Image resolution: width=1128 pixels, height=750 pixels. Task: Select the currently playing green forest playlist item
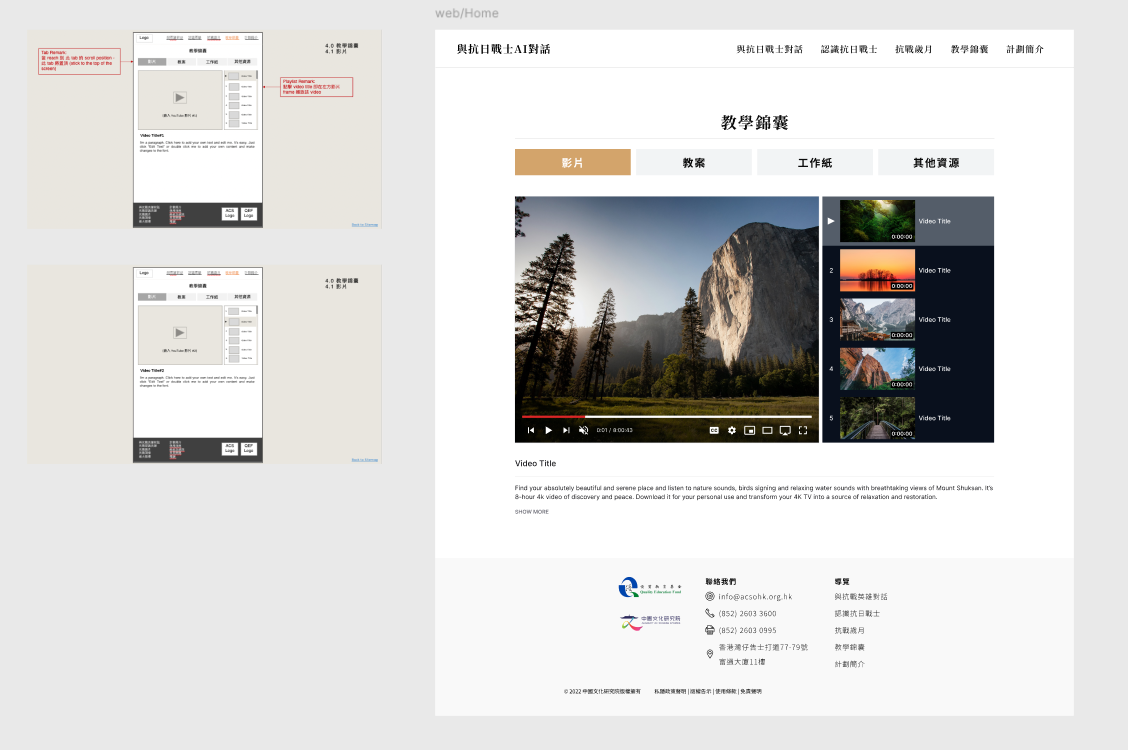click(908, 221)
